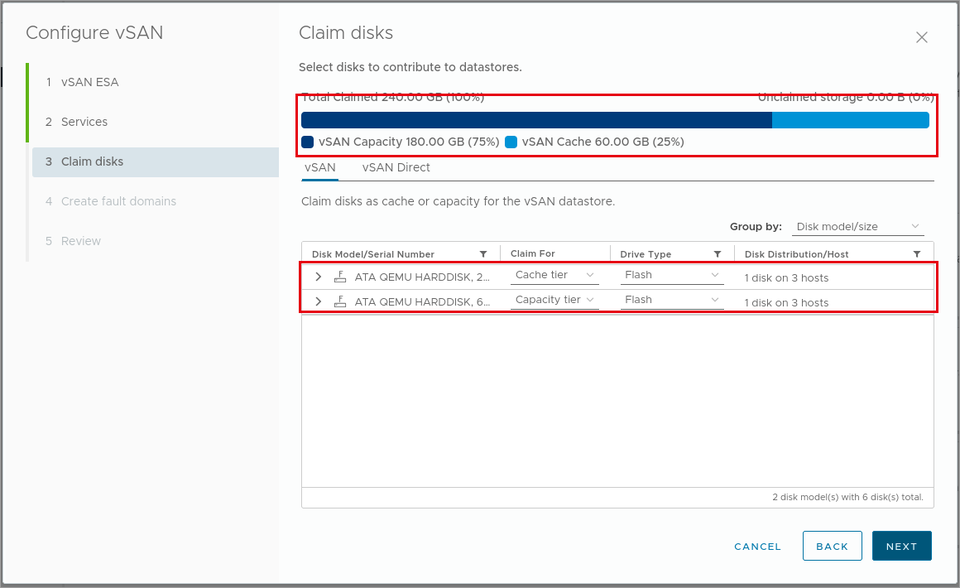This screenshot has width=960, height=588.
Task: Click disk icon in Cache tier row
Action: point(340,277)
